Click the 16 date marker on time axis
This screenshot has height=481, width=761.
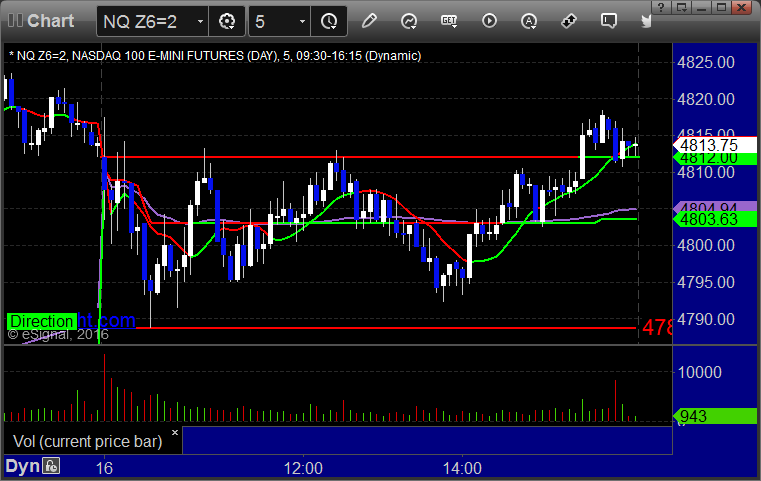click(x=104, y=468)
